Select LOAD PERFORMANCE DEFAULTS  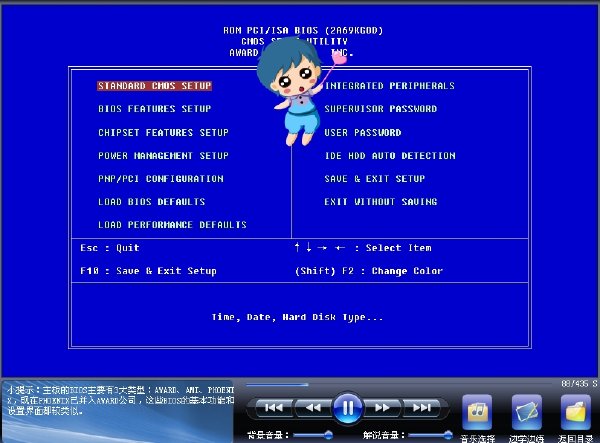[172, 225]
